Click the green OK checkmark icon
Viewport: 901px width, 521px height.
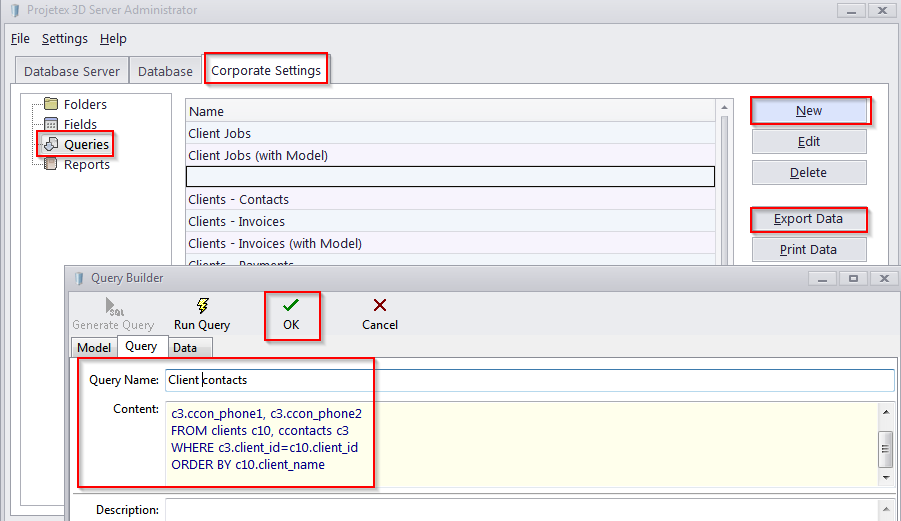tap(291, 306)
